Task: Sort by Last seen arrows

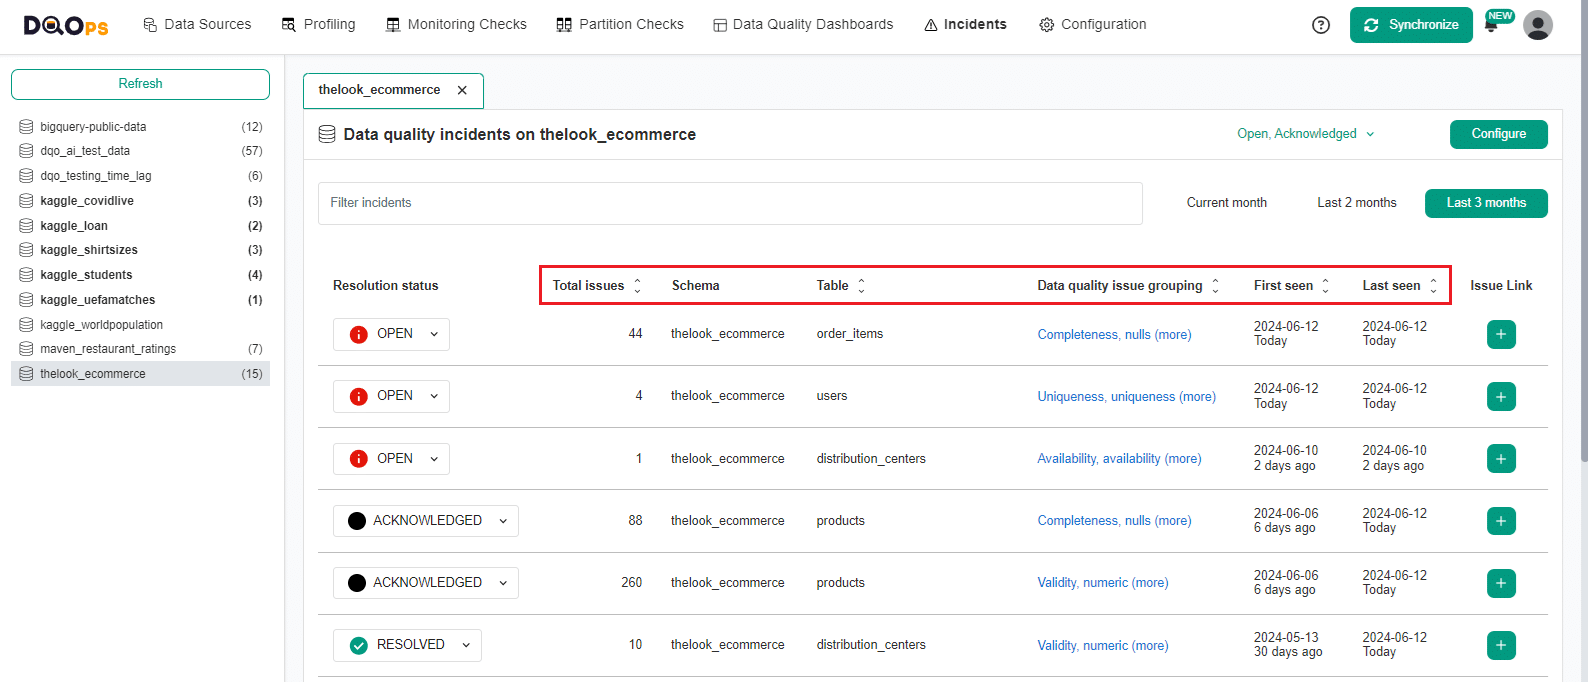Action: coord(1433,286)
